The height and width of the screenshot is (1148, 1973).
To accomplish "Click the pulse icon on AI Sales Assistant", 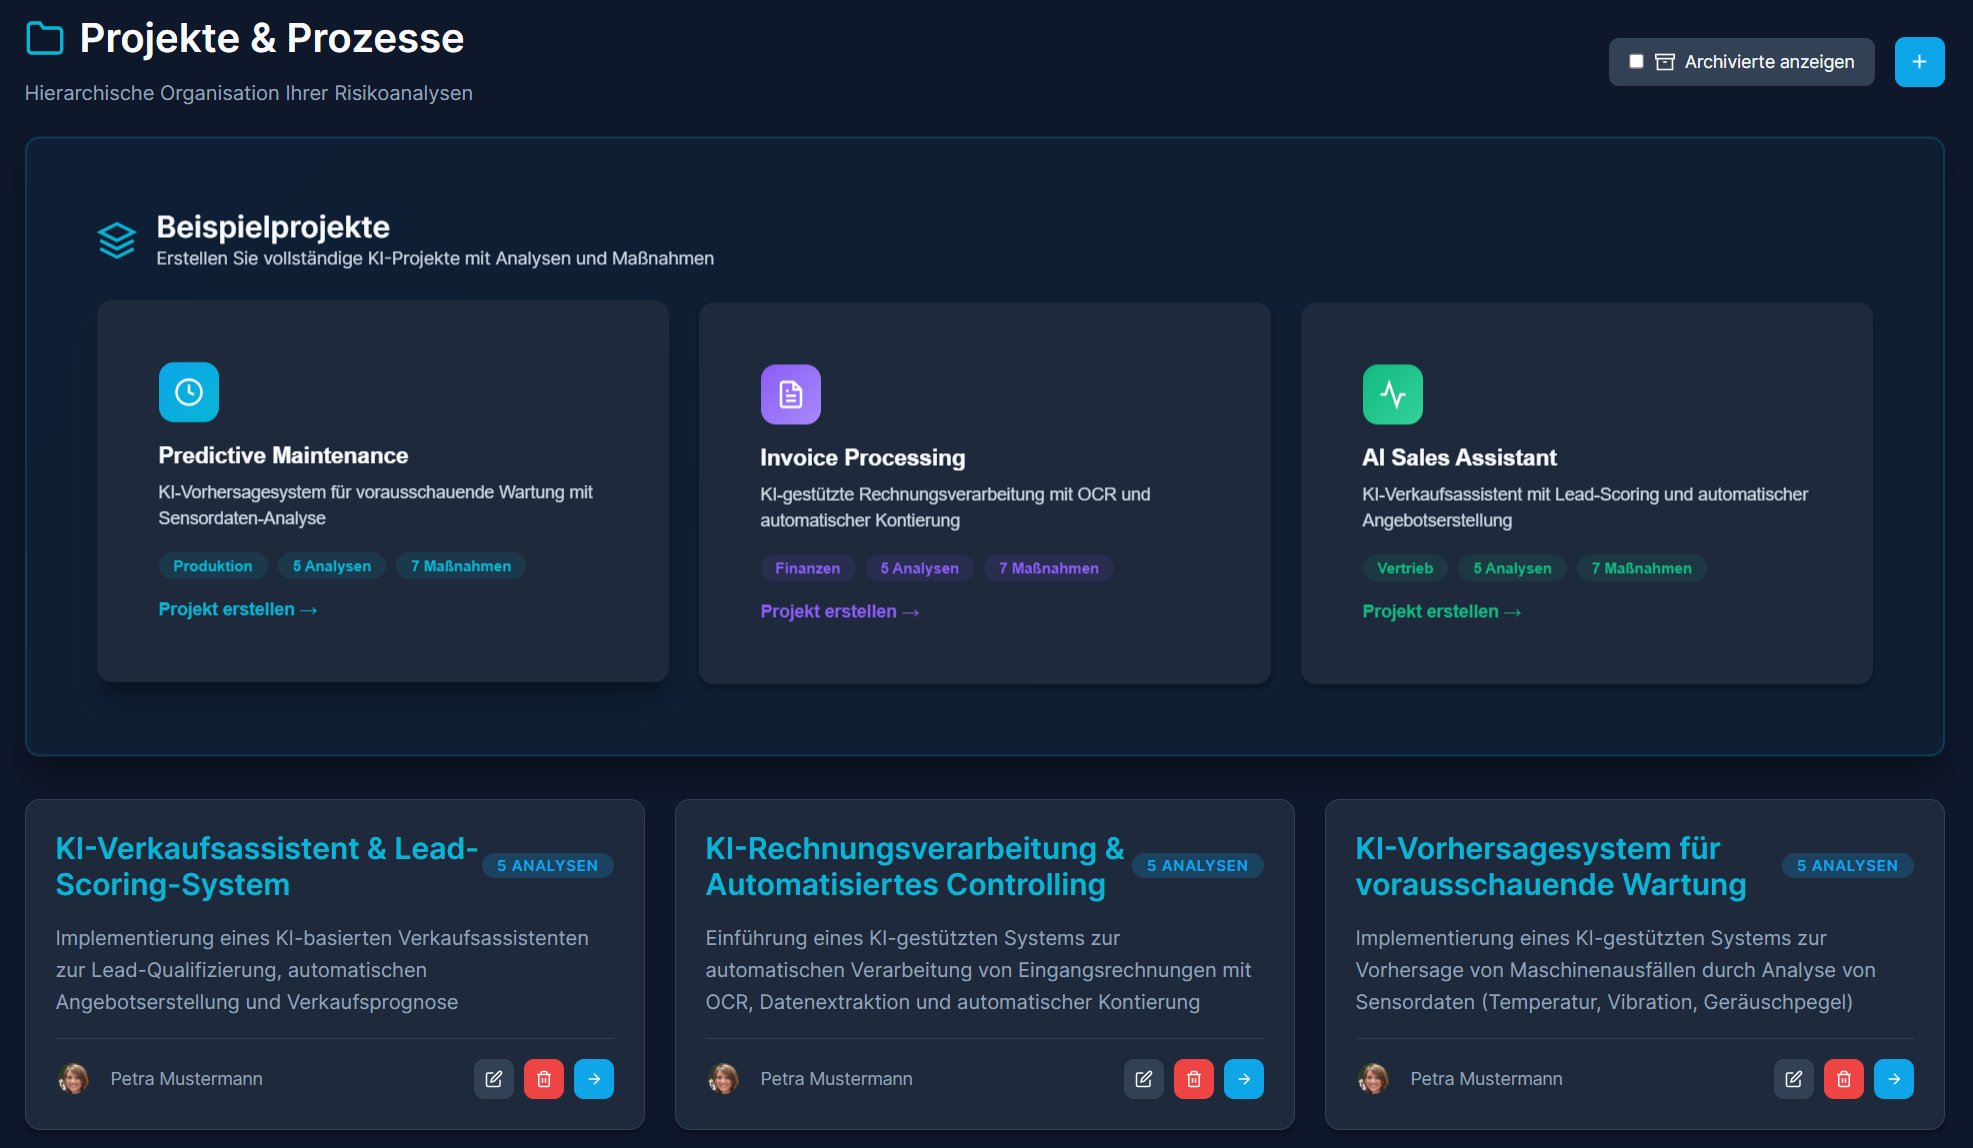I will (x=1392, y=394).
